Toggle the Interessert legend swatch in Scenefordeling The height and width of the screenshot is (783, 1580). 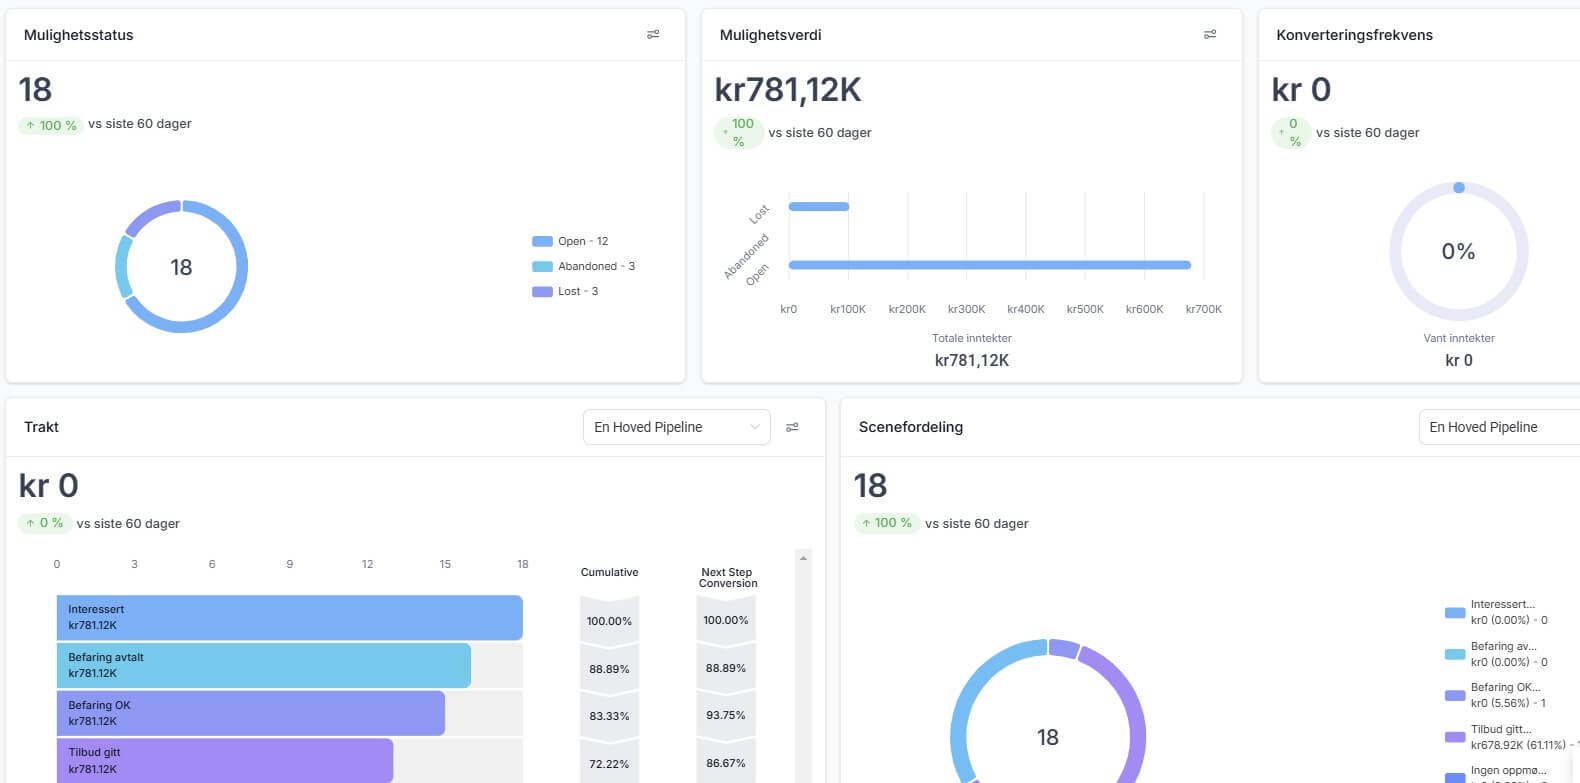1455,612
